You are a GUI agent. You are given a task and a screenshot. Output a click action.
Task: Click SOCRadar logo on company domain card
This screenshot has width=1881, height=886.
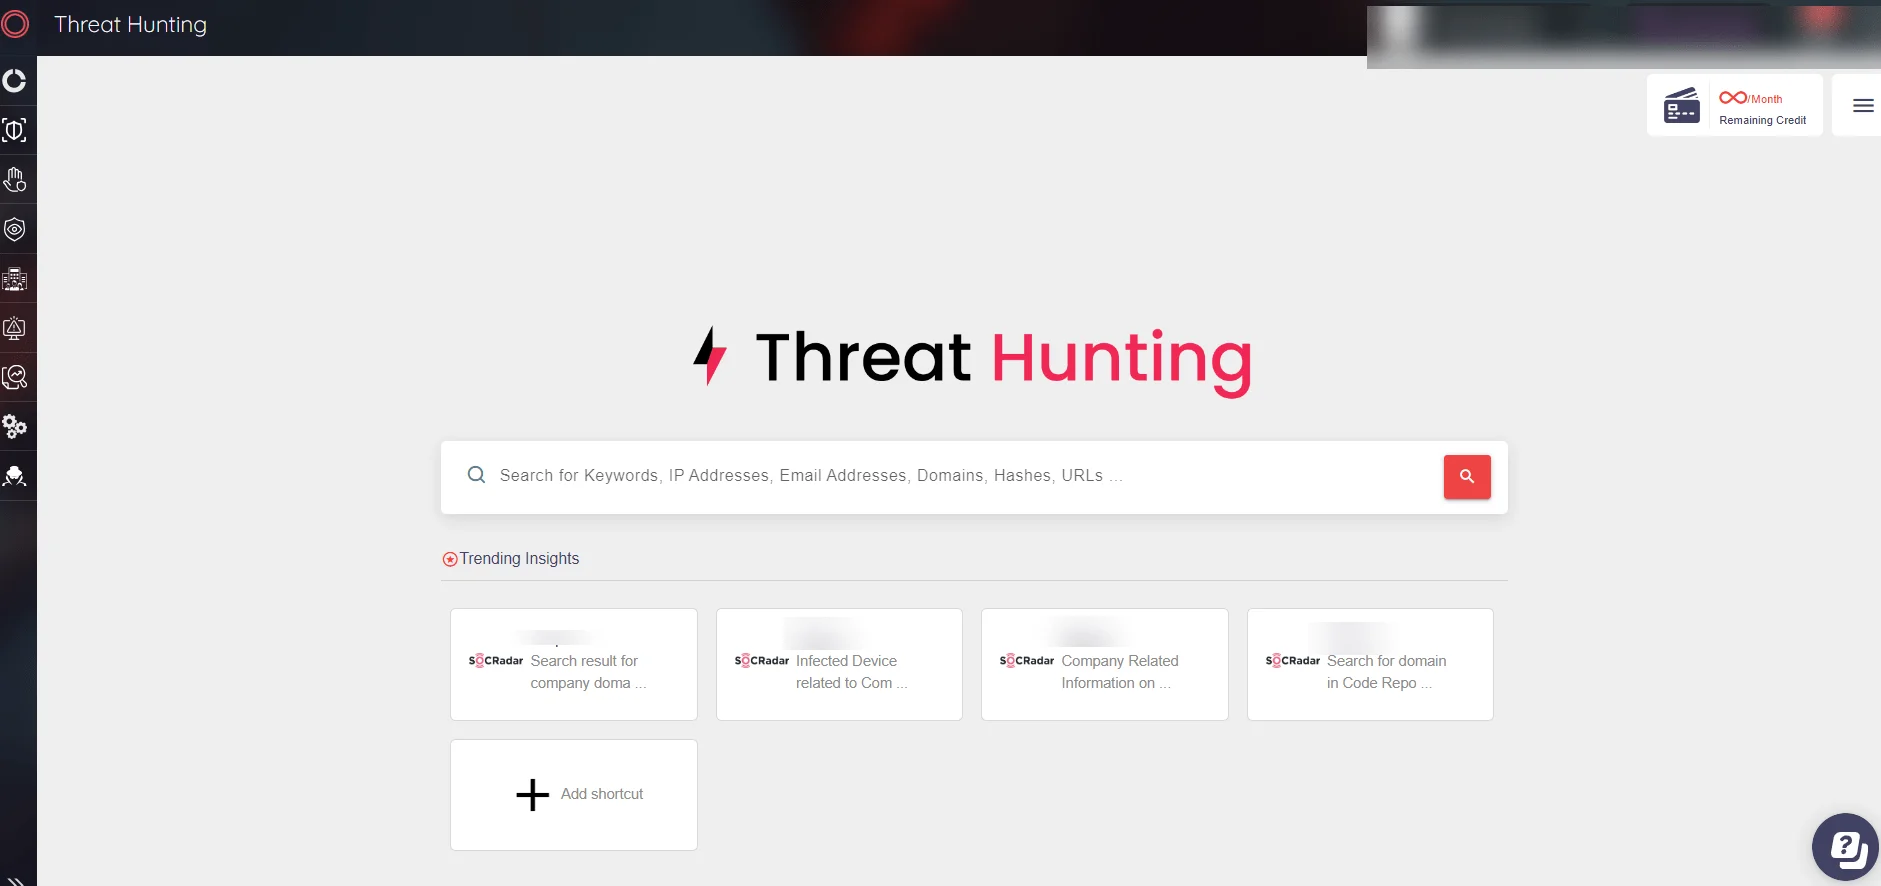496,660
